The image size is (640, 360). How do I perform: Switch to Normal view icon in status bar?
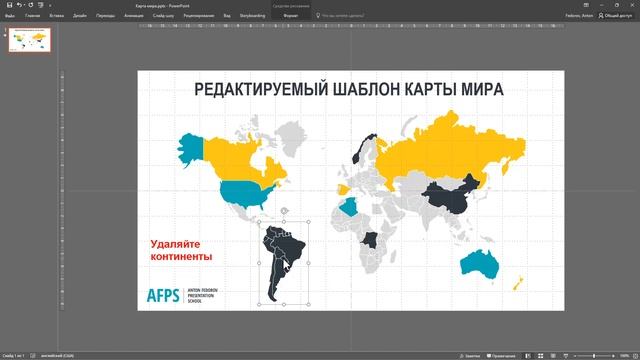coord(528,356)
